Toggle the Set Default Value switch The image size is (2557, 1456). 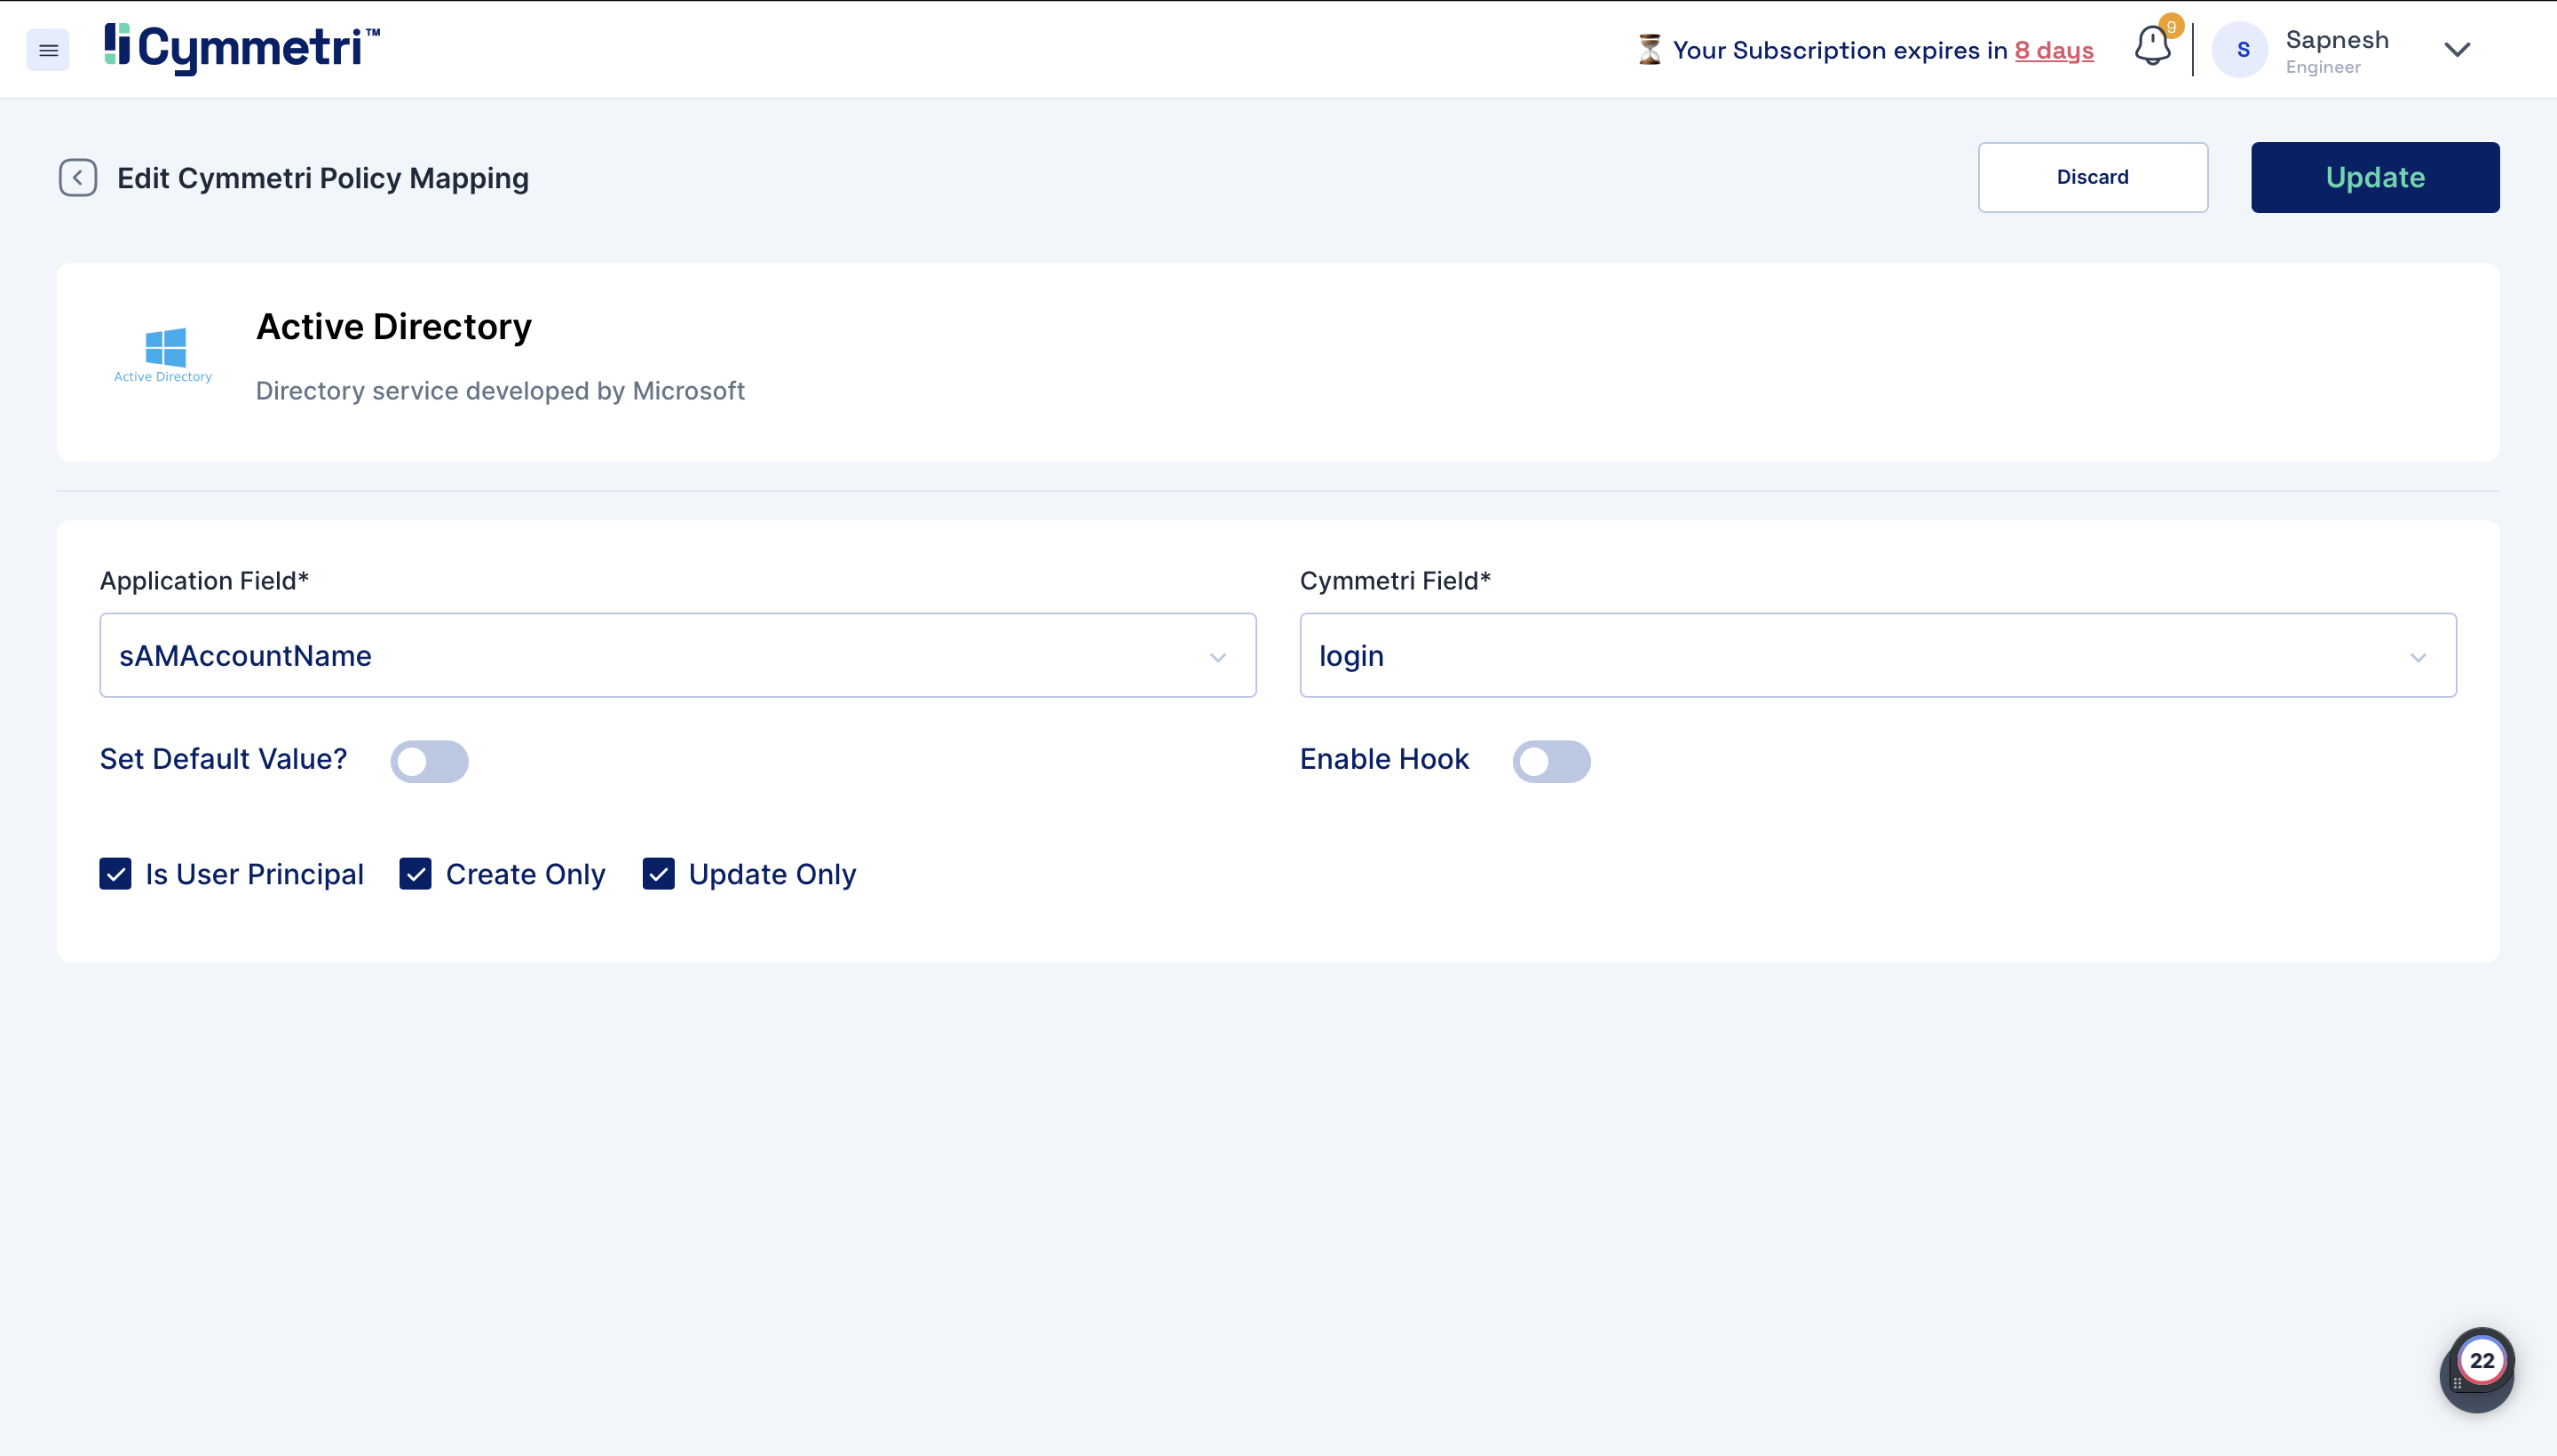point(429,761)
